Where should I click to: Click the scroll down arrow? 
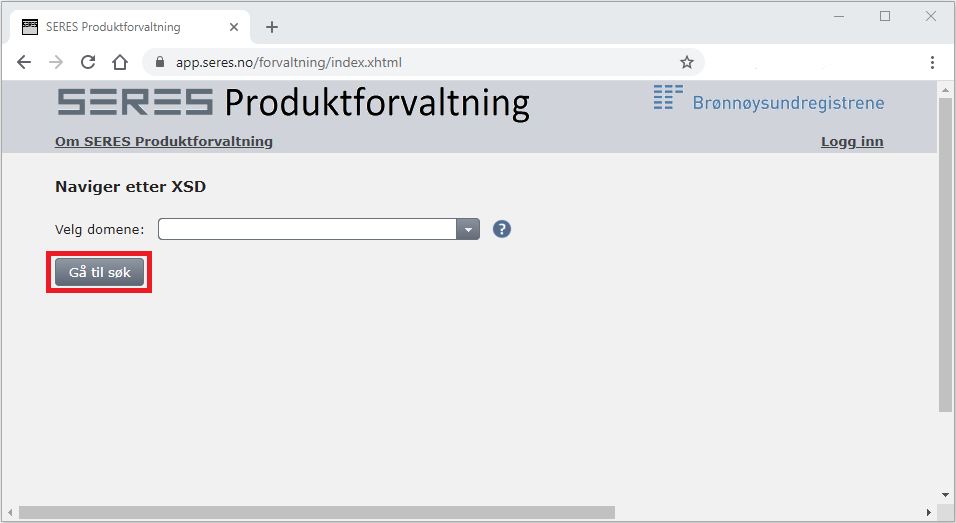(946, 495)
